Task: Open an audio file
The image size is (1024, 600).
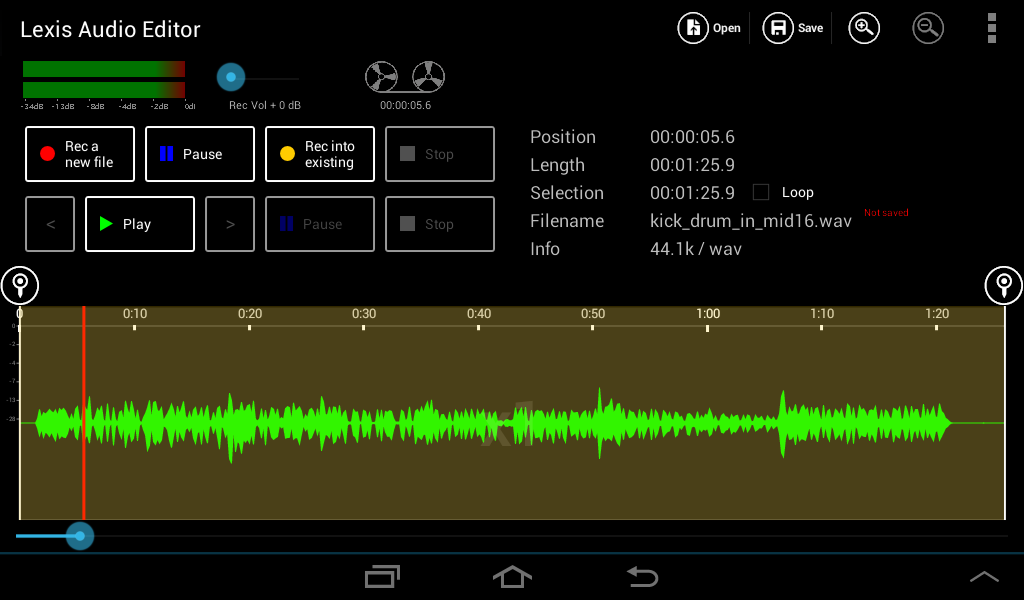Action: (709, 28)
